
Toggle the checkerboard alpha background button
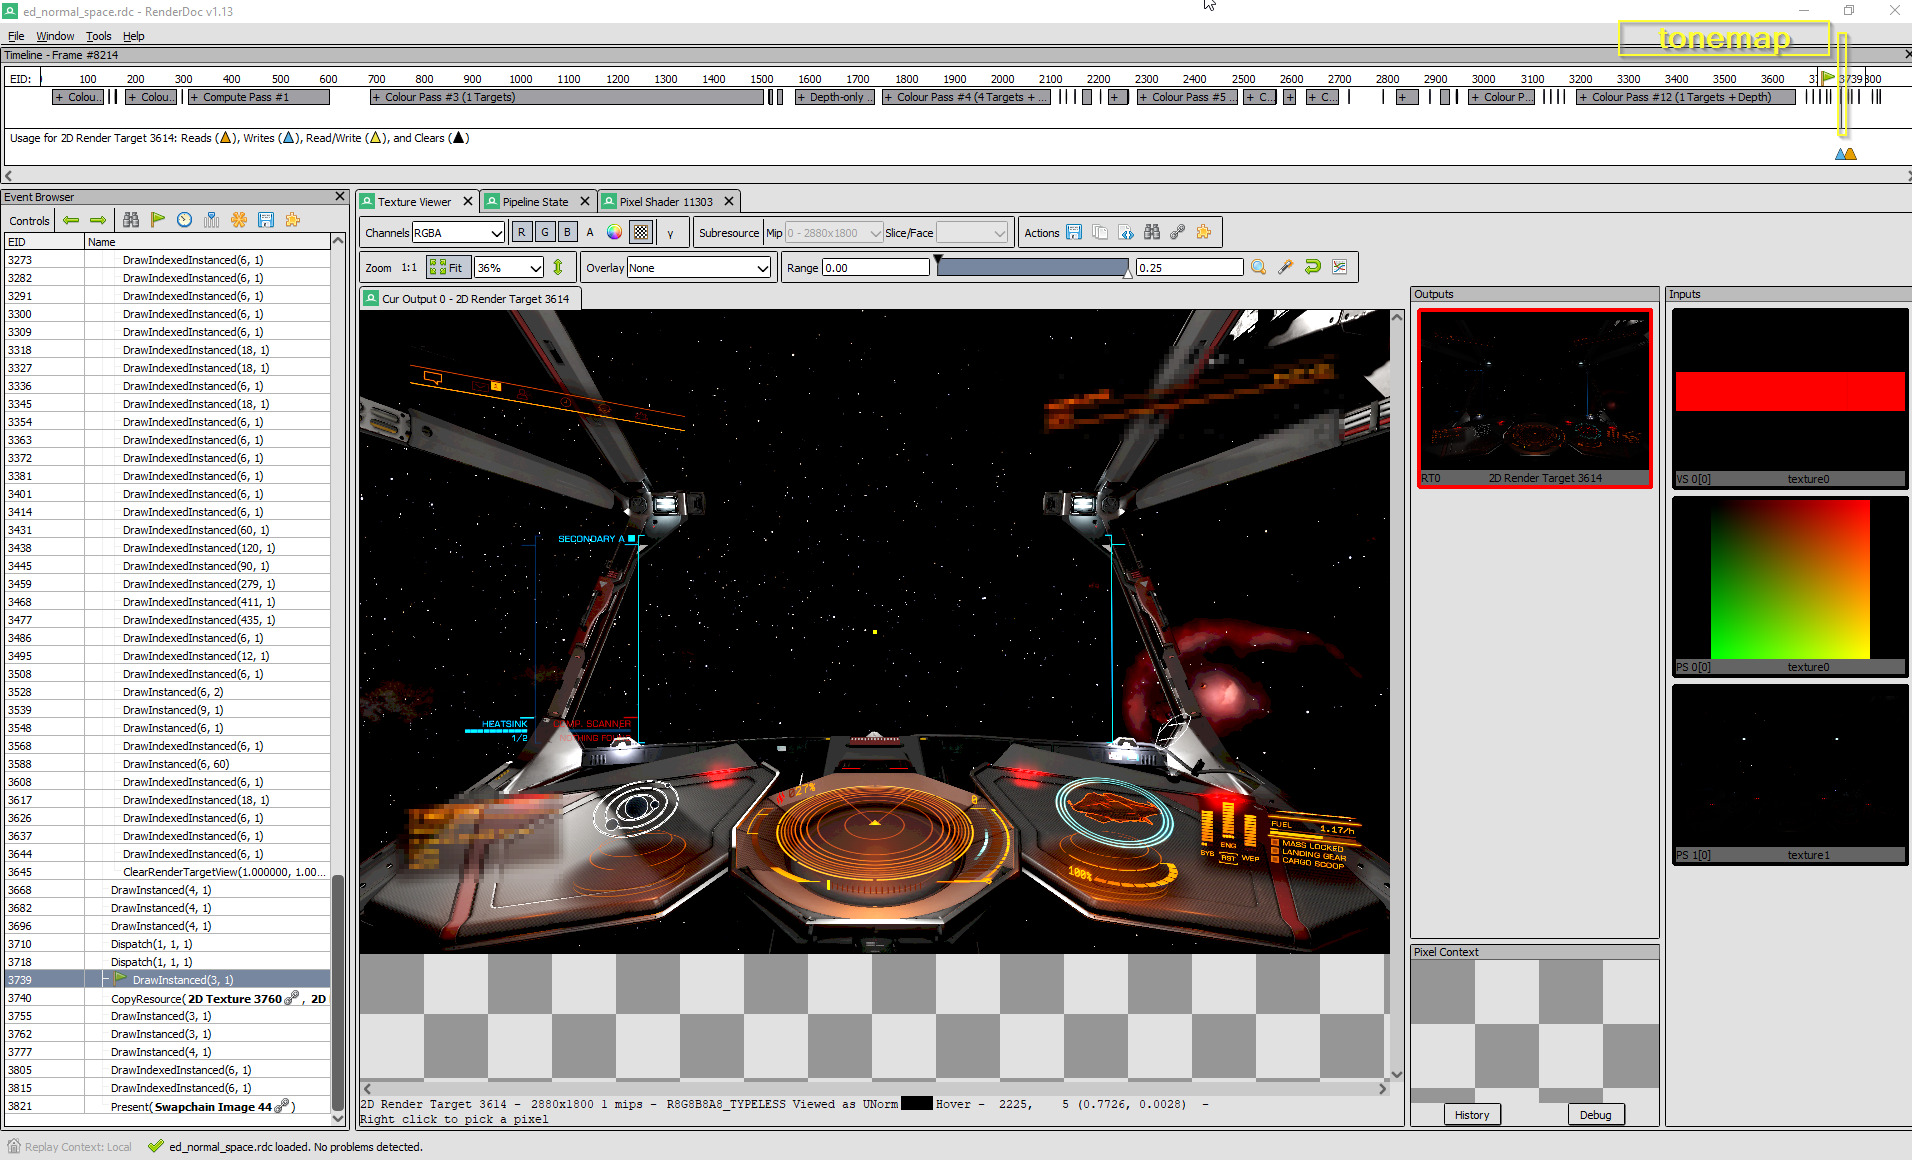click(x=641, y=232)
